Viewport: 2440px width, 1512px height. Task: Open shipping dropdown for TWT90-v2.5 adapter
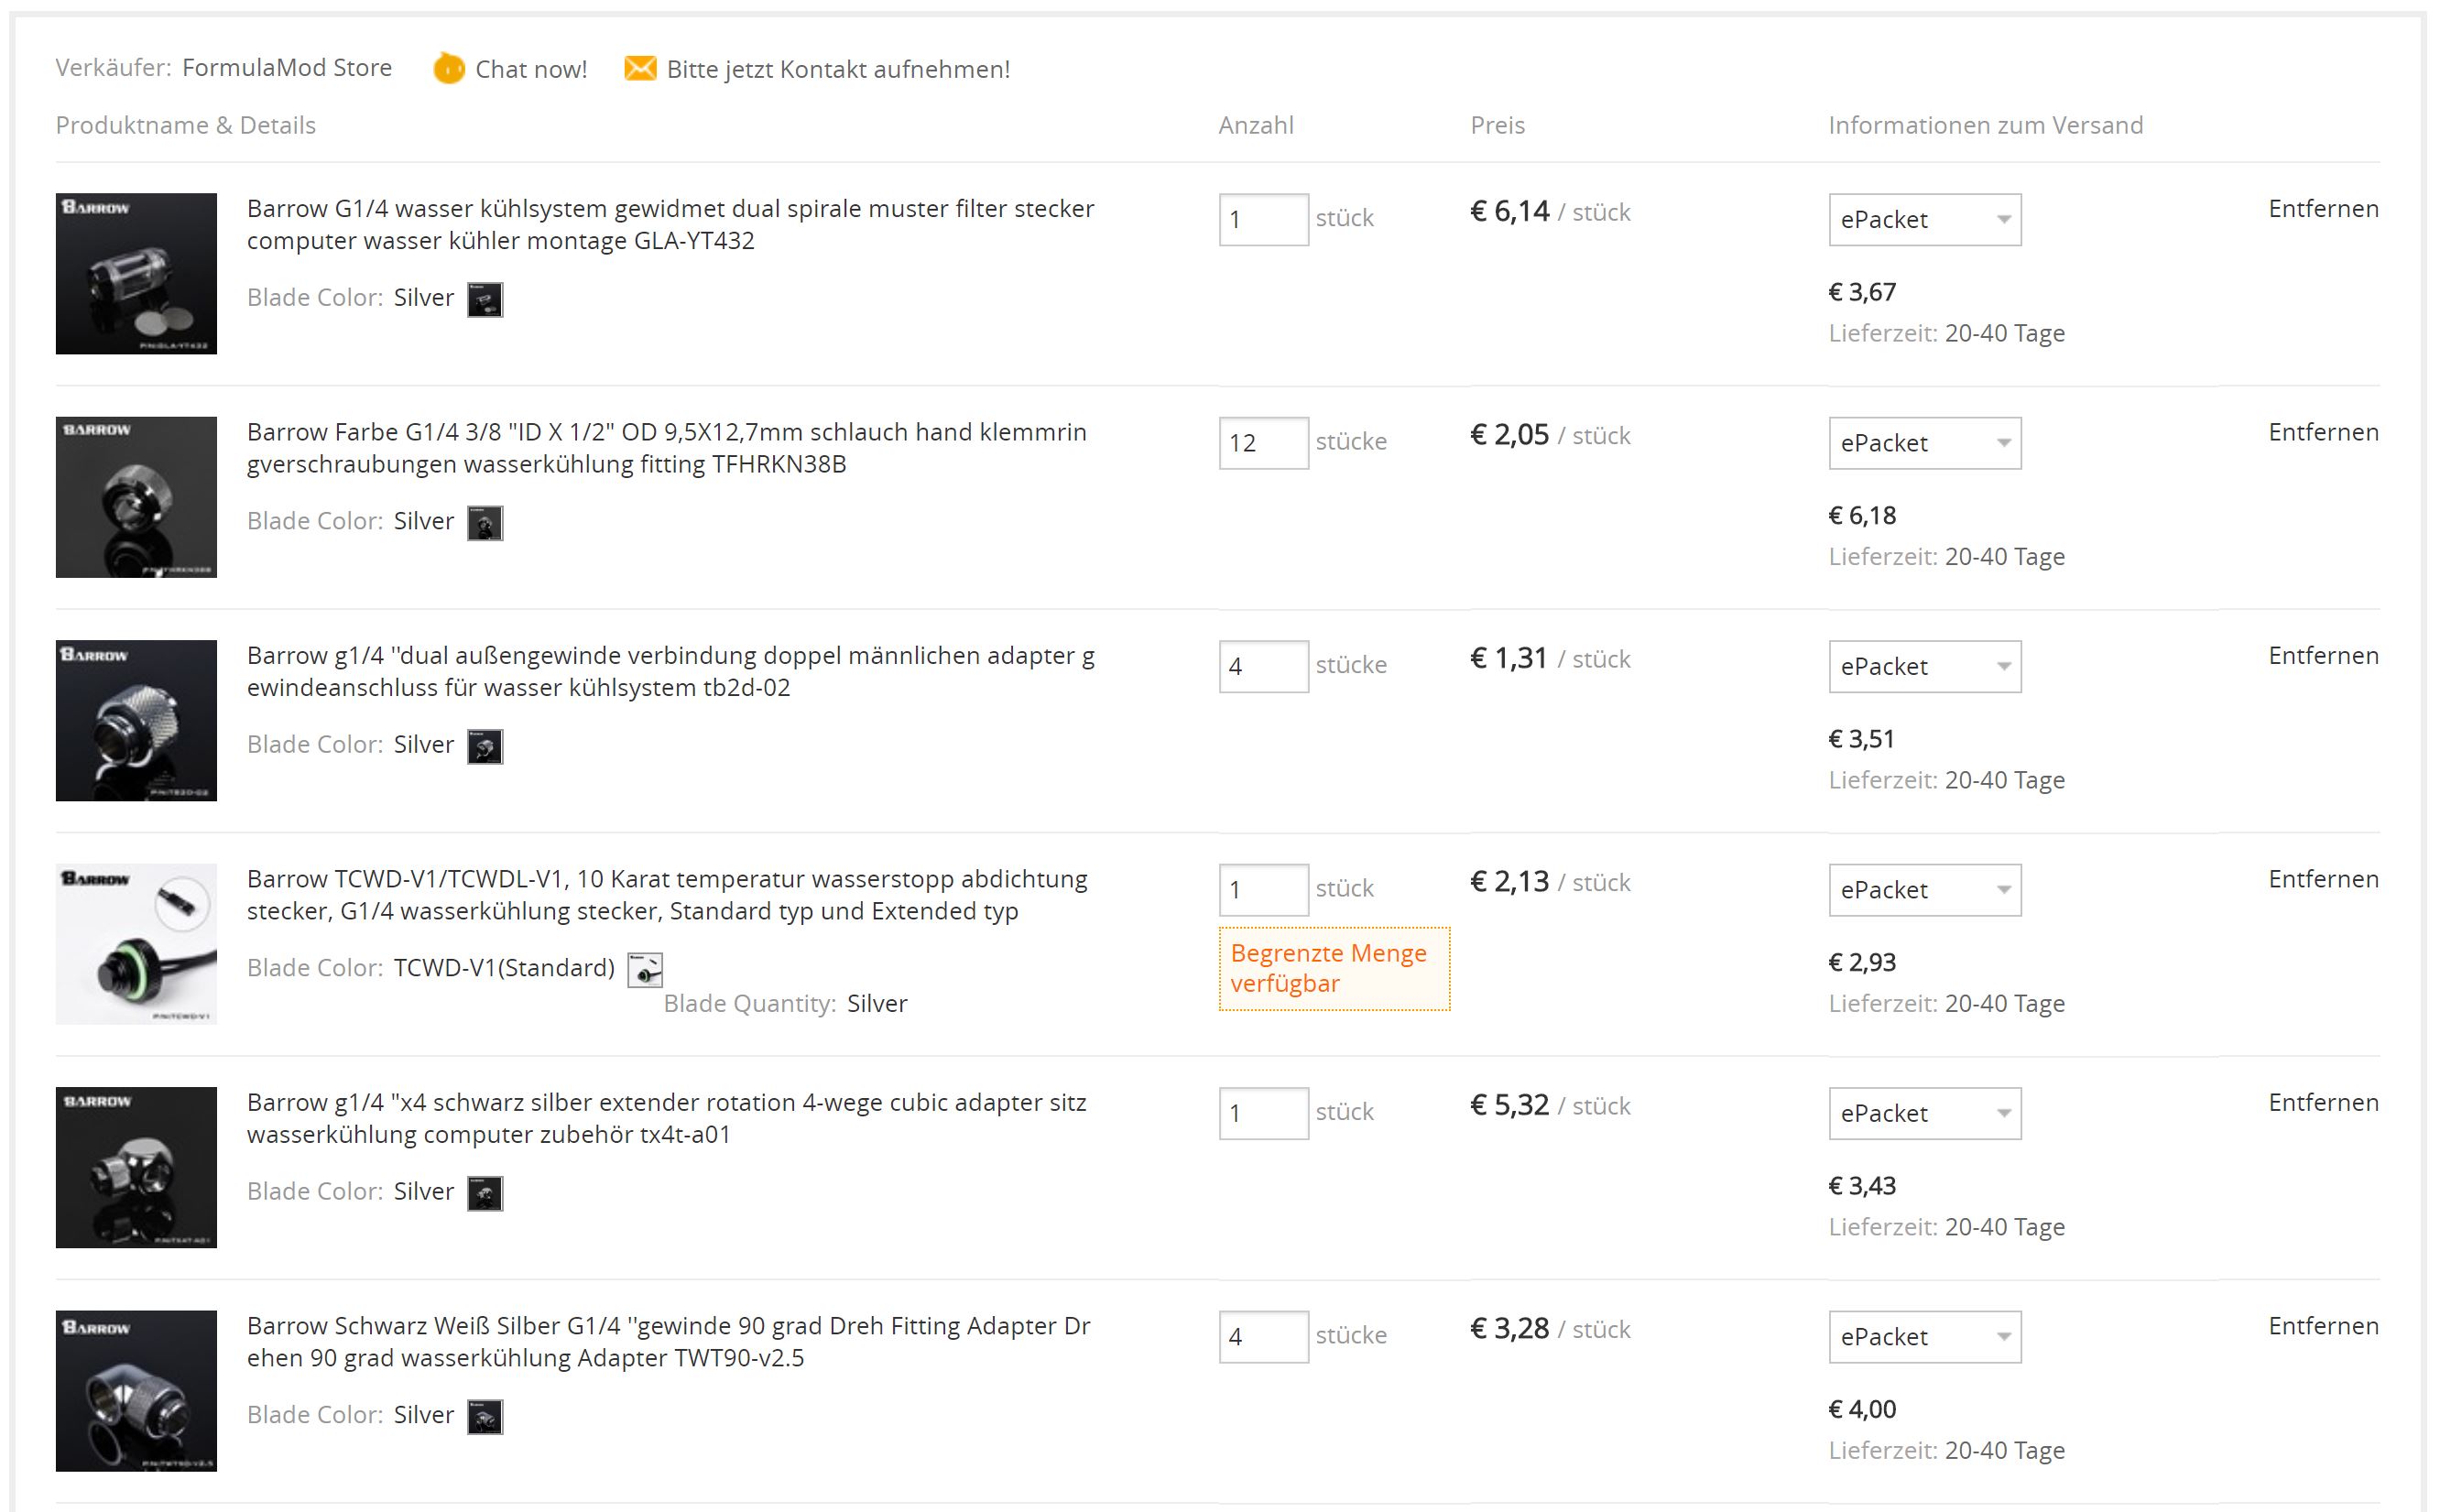[1924, 1337]
